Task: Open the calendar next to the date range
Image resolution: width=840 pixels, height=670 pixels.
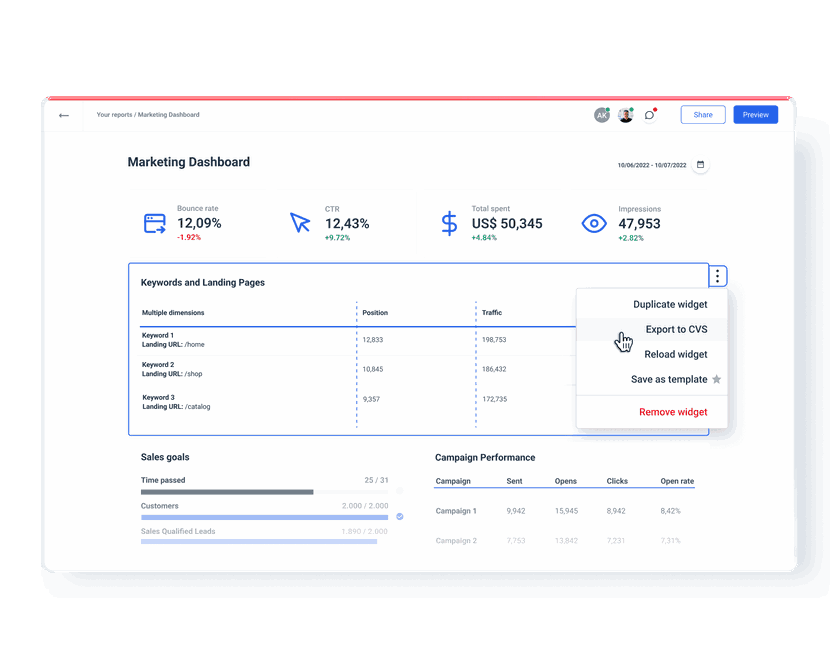Action: pyautogui.click(x=700, y=162)
